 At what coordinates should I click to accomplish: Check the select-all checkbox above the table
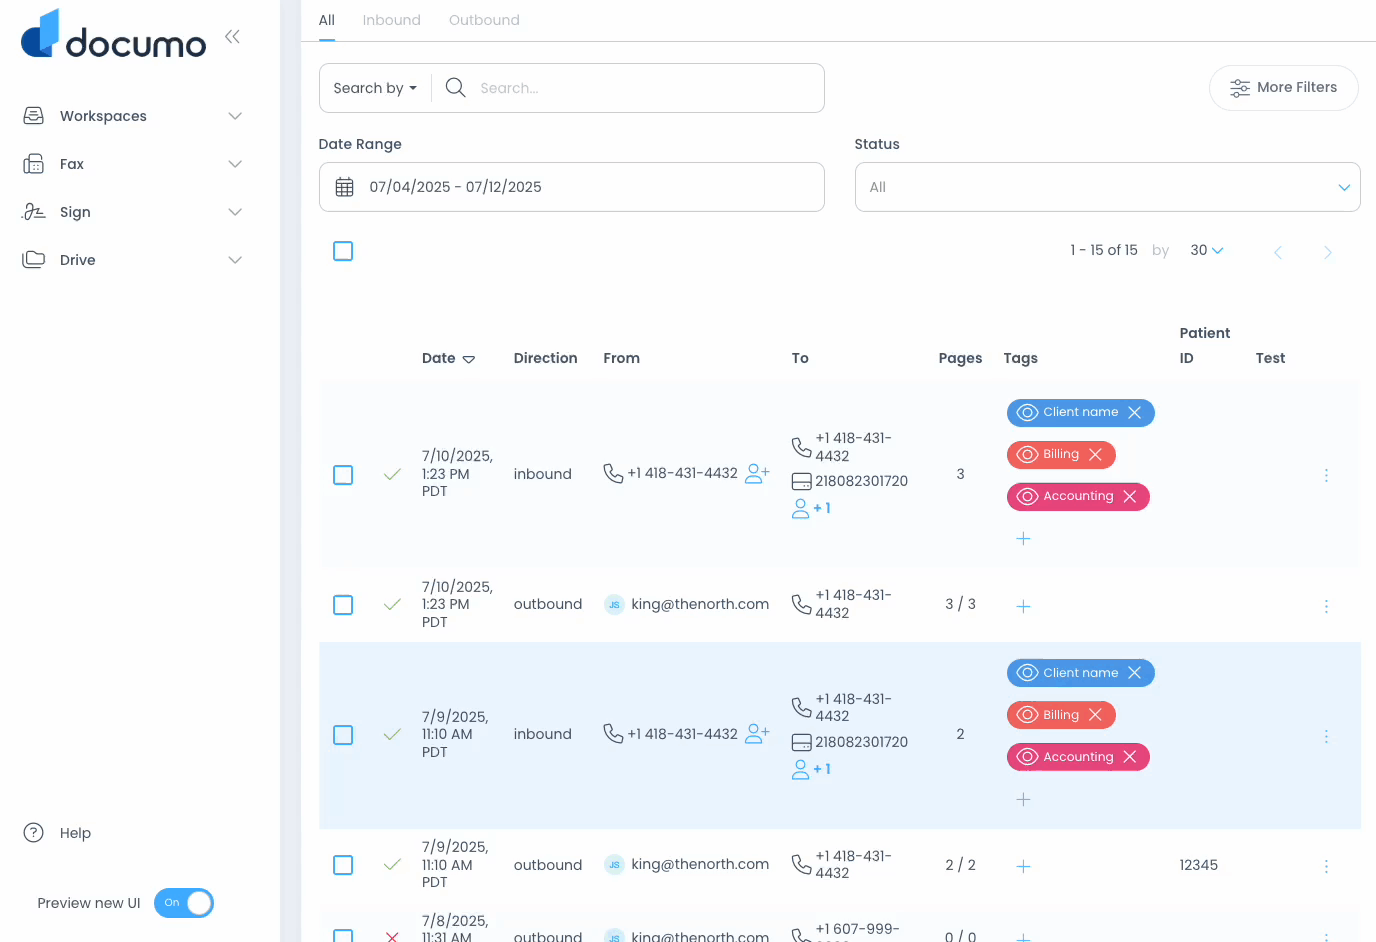(343, 251)
